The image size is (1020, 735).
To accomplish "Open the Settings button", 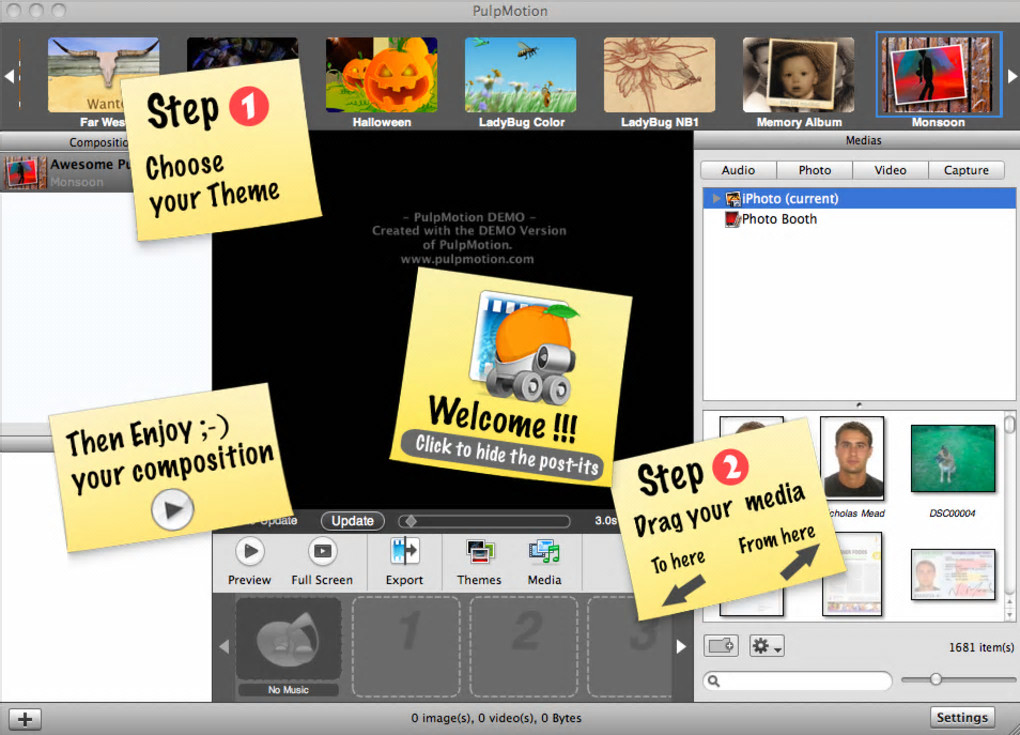I will pos(962,717).
